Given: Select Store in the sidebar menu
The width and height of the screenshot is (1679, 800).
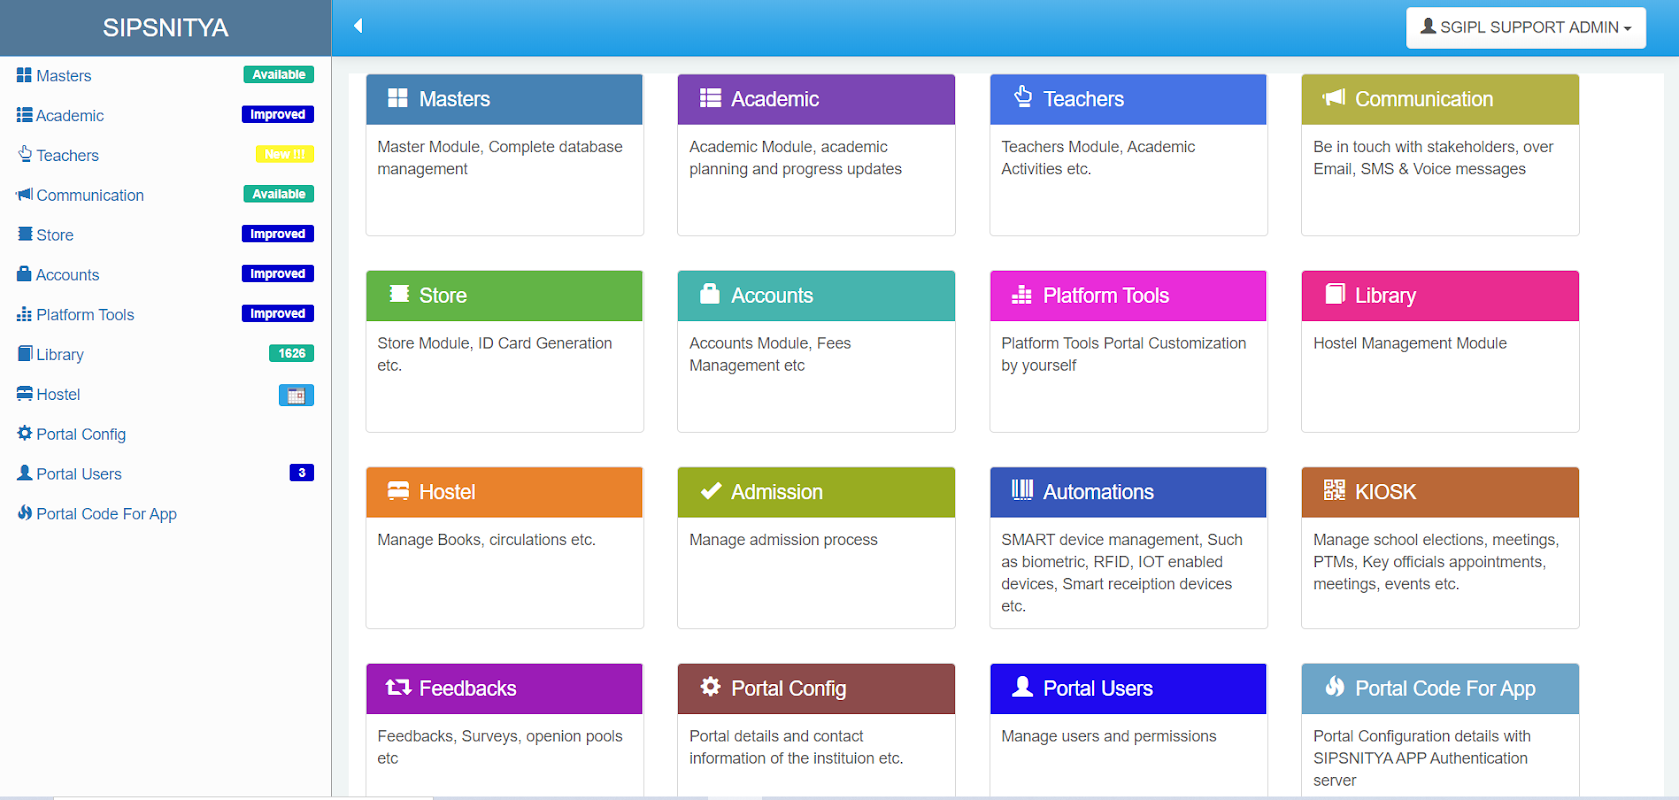Looking at the screenshot, I should click(55, 236).
